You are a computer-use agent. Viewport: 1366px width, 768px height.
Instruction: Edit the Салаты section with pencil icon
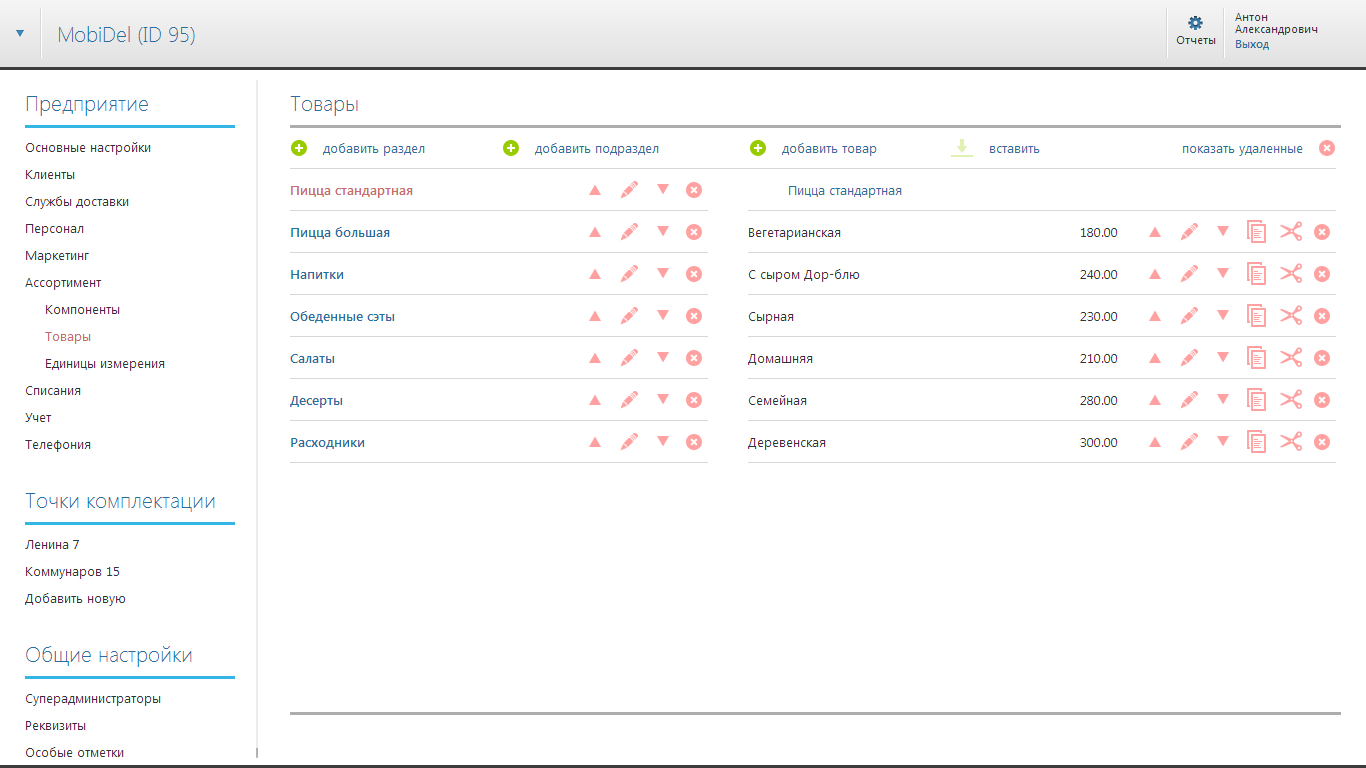pyautogui.click(x=629, y=358)
